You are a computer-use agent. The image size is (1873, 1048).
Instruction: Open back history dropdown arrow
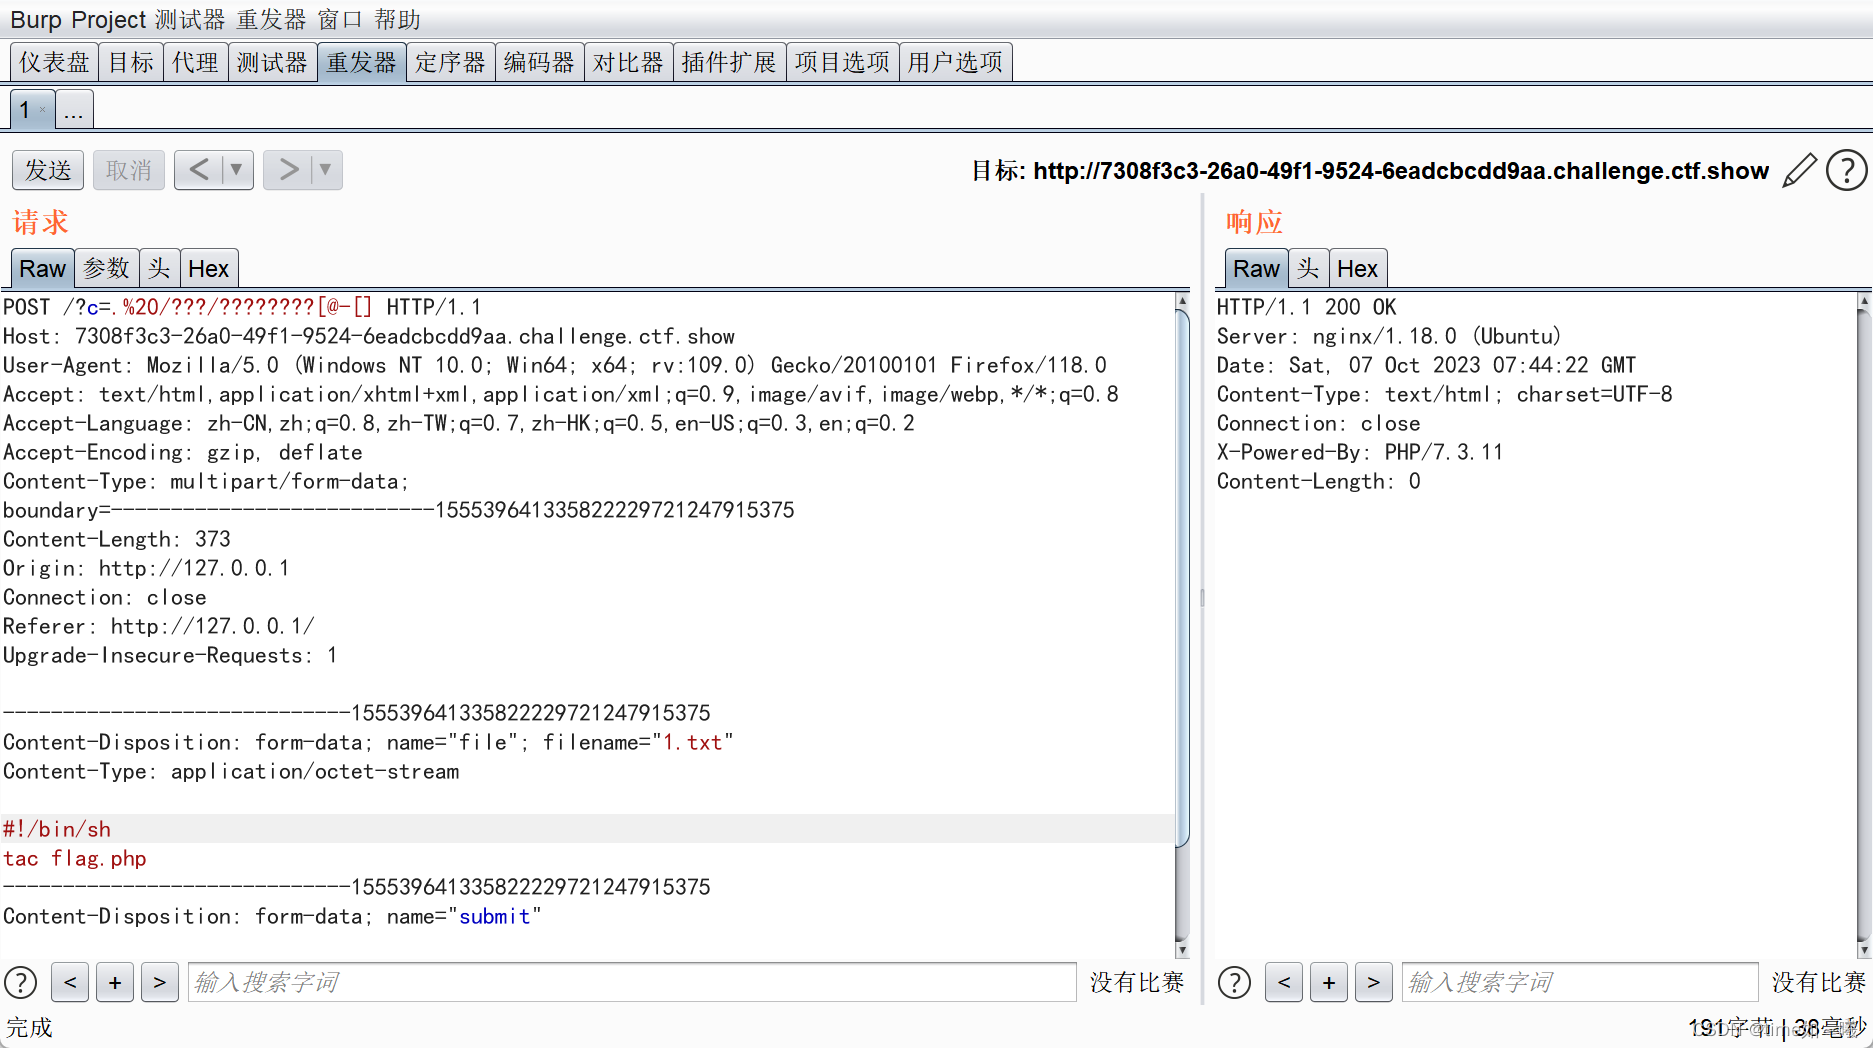[x=237, y=170]
